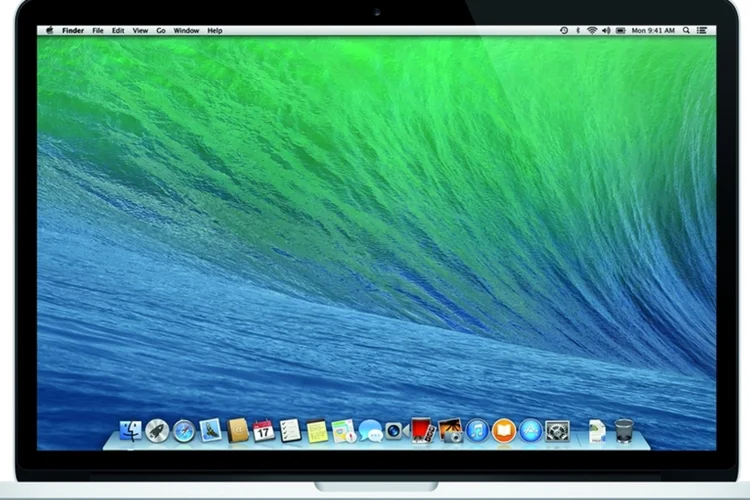Open Notification Center list icon
The height and width of the screenshot is (500, 750).
[x=702, y=30]
